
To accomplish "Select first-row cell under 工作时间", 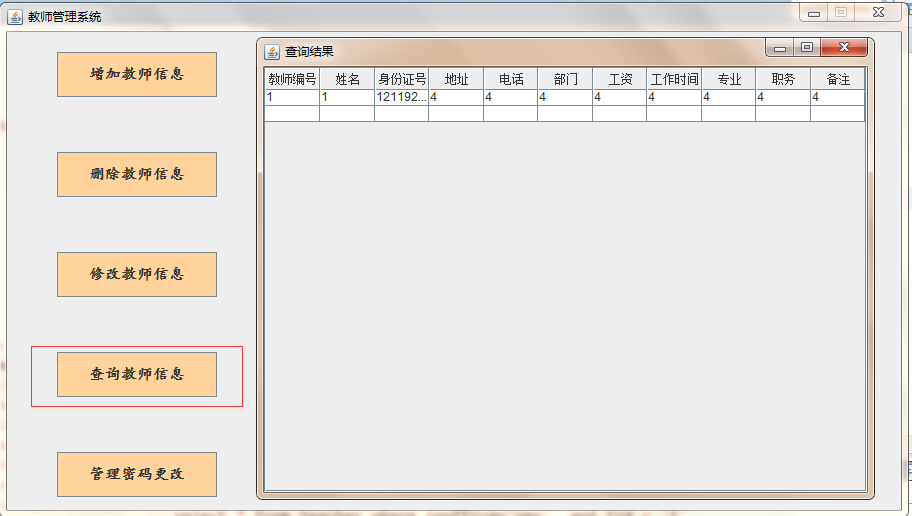I will (674, 97).
